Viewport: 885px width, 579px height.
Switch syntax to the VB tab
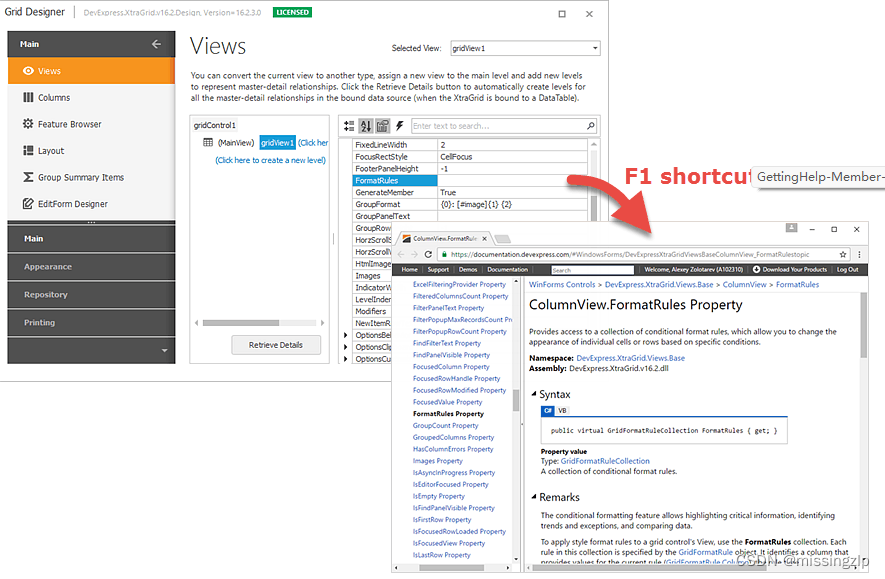tap(562, 411)
